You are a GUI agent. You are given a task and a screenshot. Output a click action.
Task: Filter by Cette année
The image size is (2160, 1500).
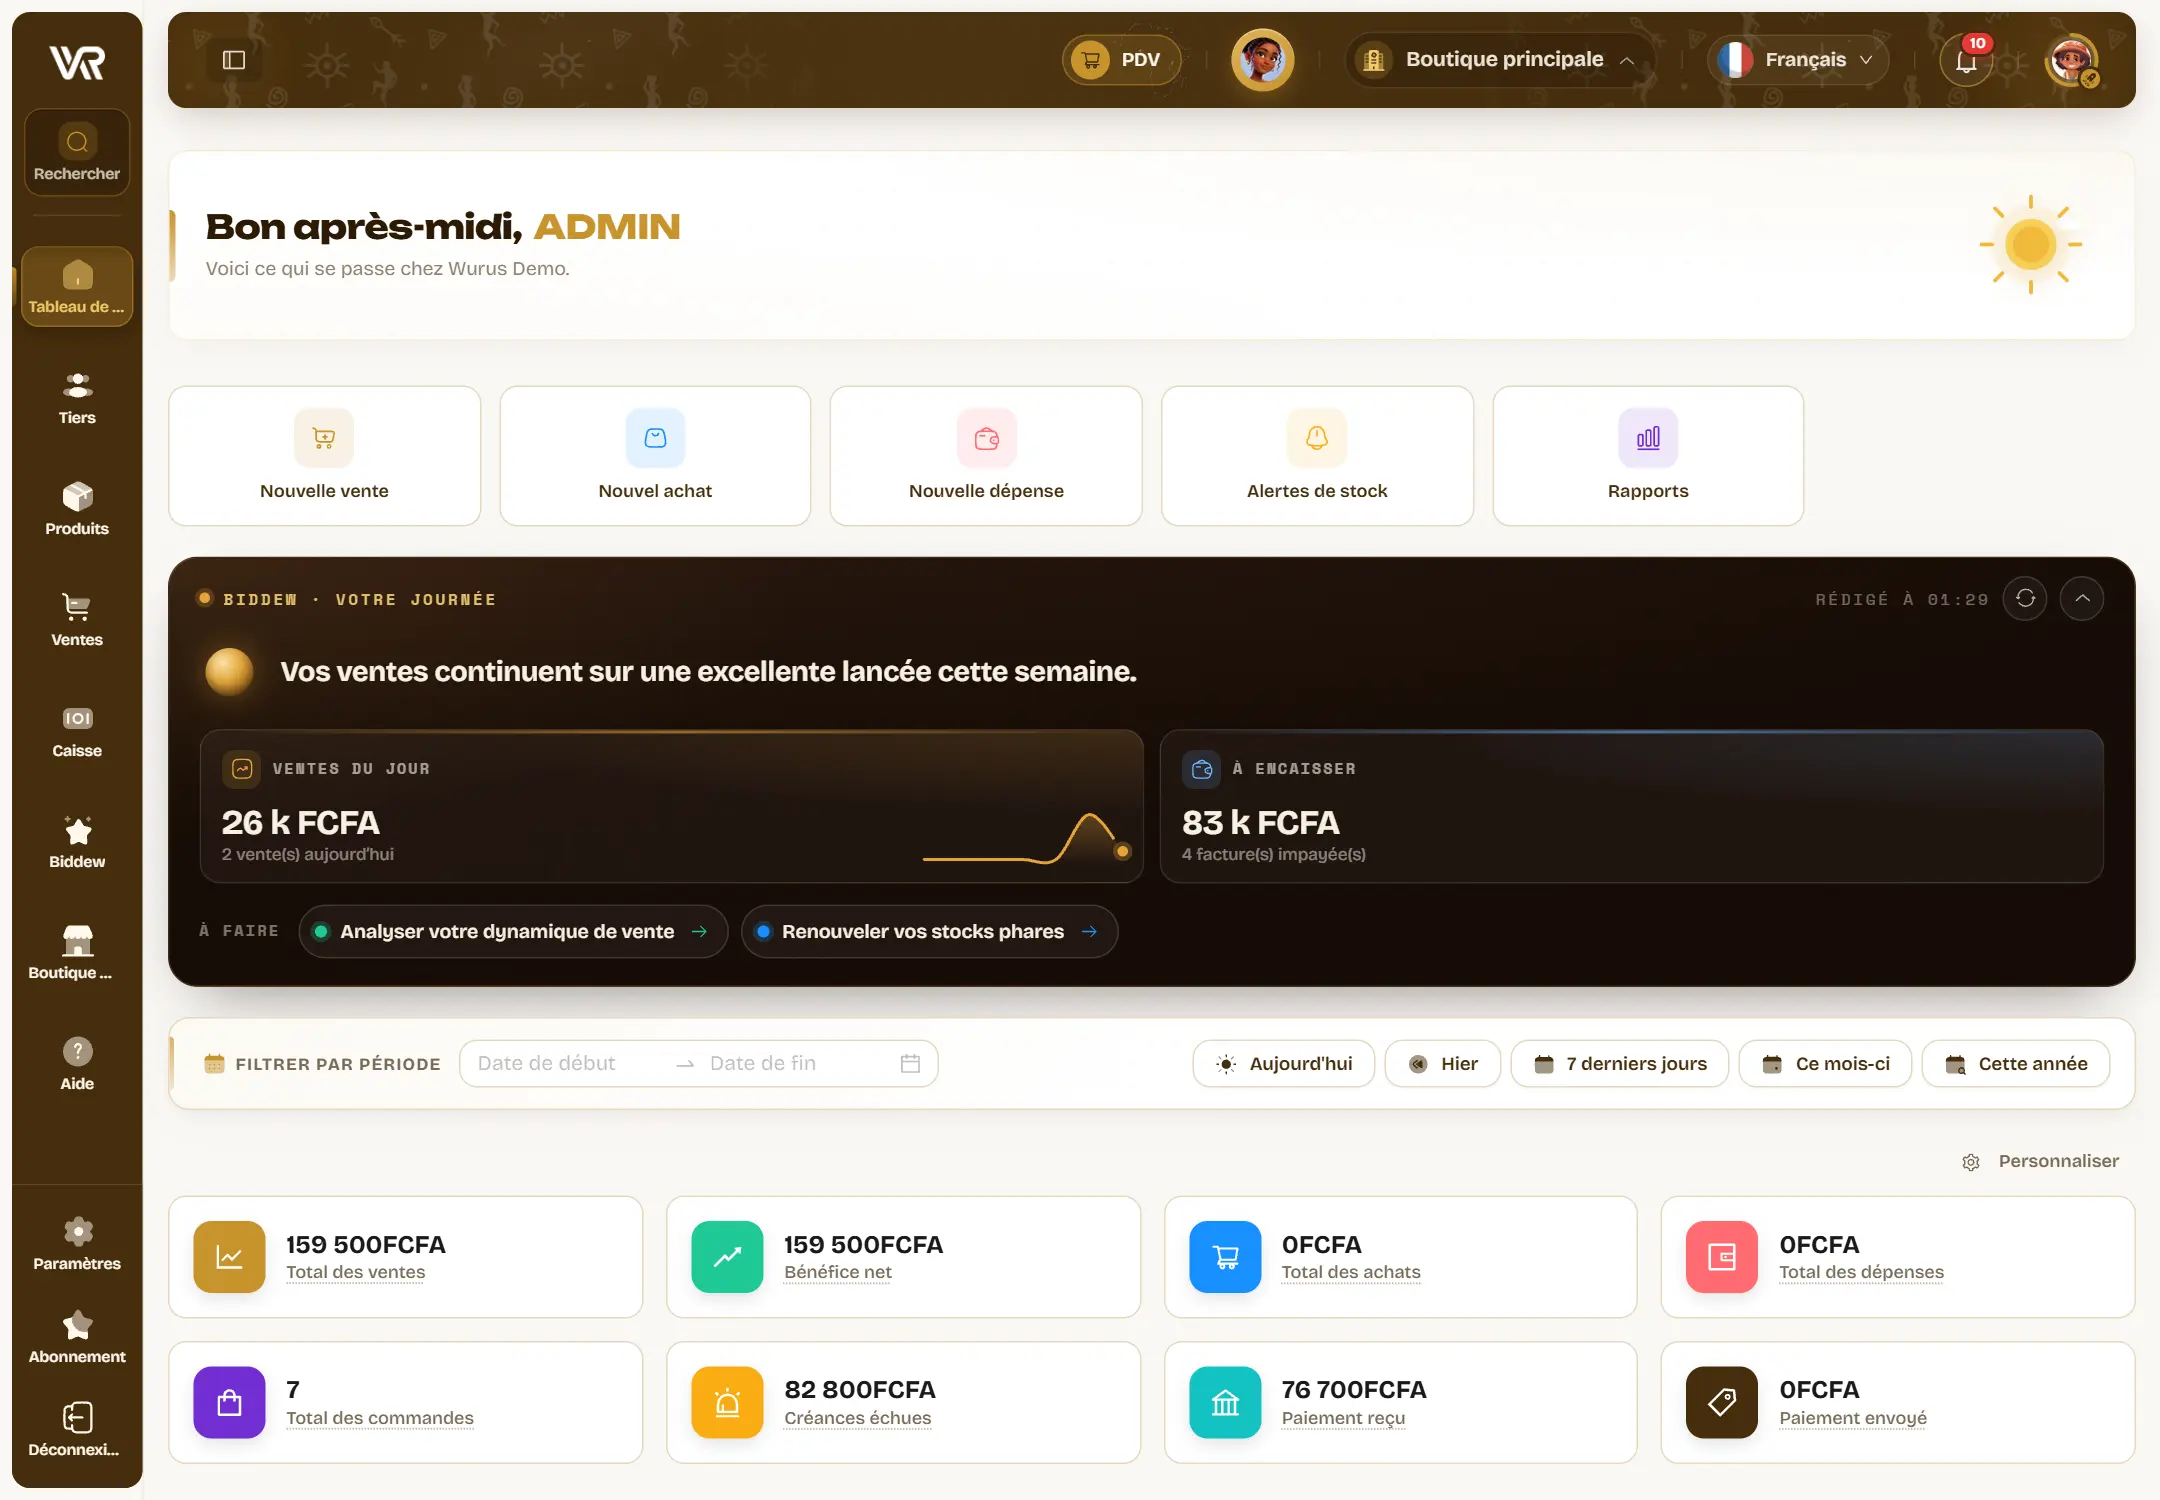[x=2016, y=1063]
